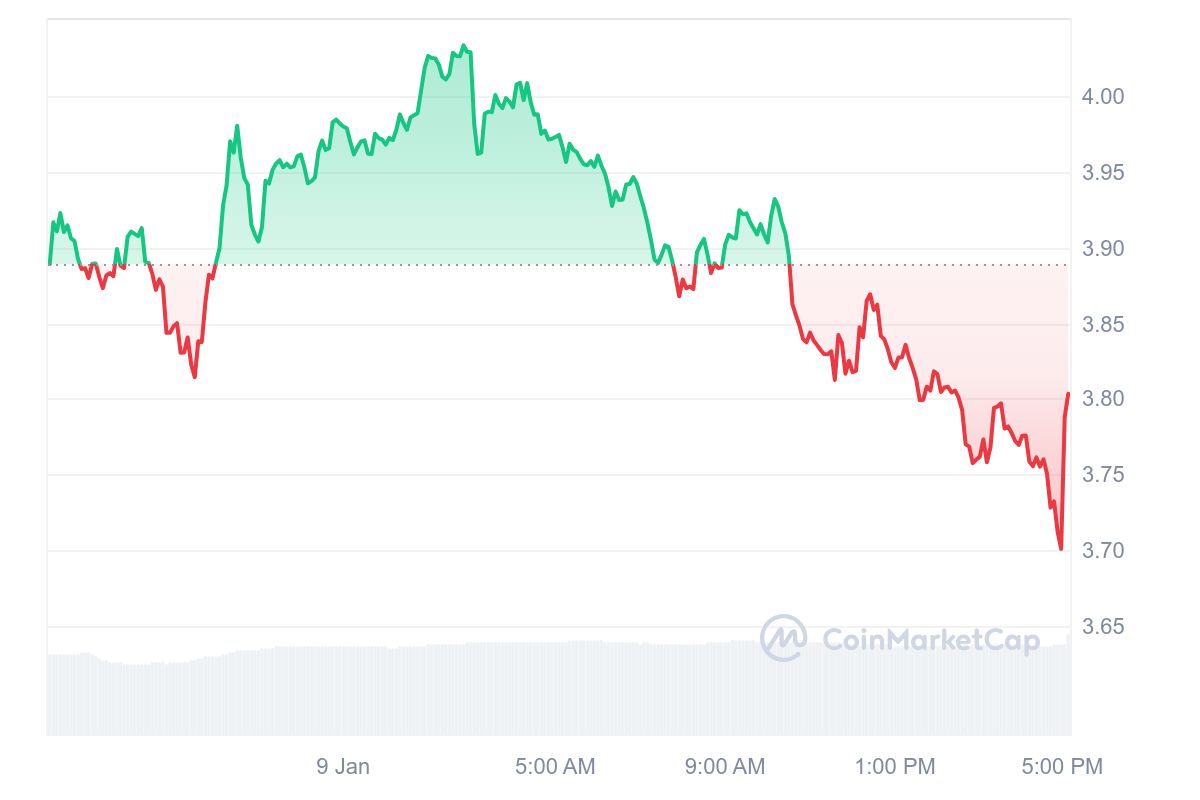Select the 3.80 price axis label
The image size is (1200, 800).
[x=1104, y=400]
